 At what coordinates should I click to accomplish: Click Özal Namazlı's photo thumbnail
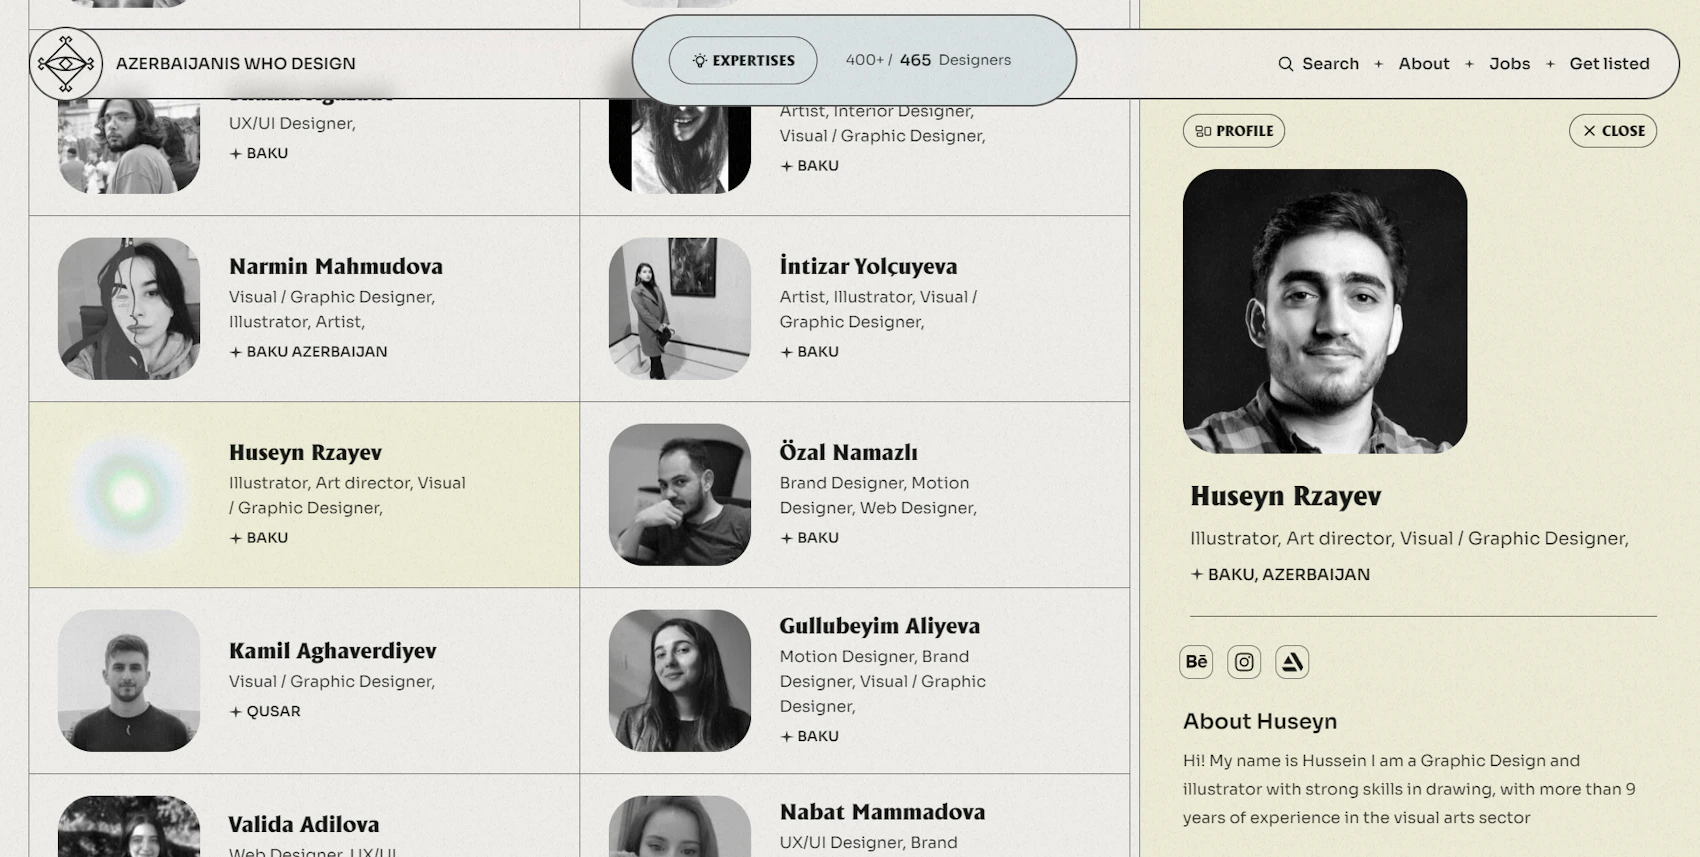pos(680,495)
